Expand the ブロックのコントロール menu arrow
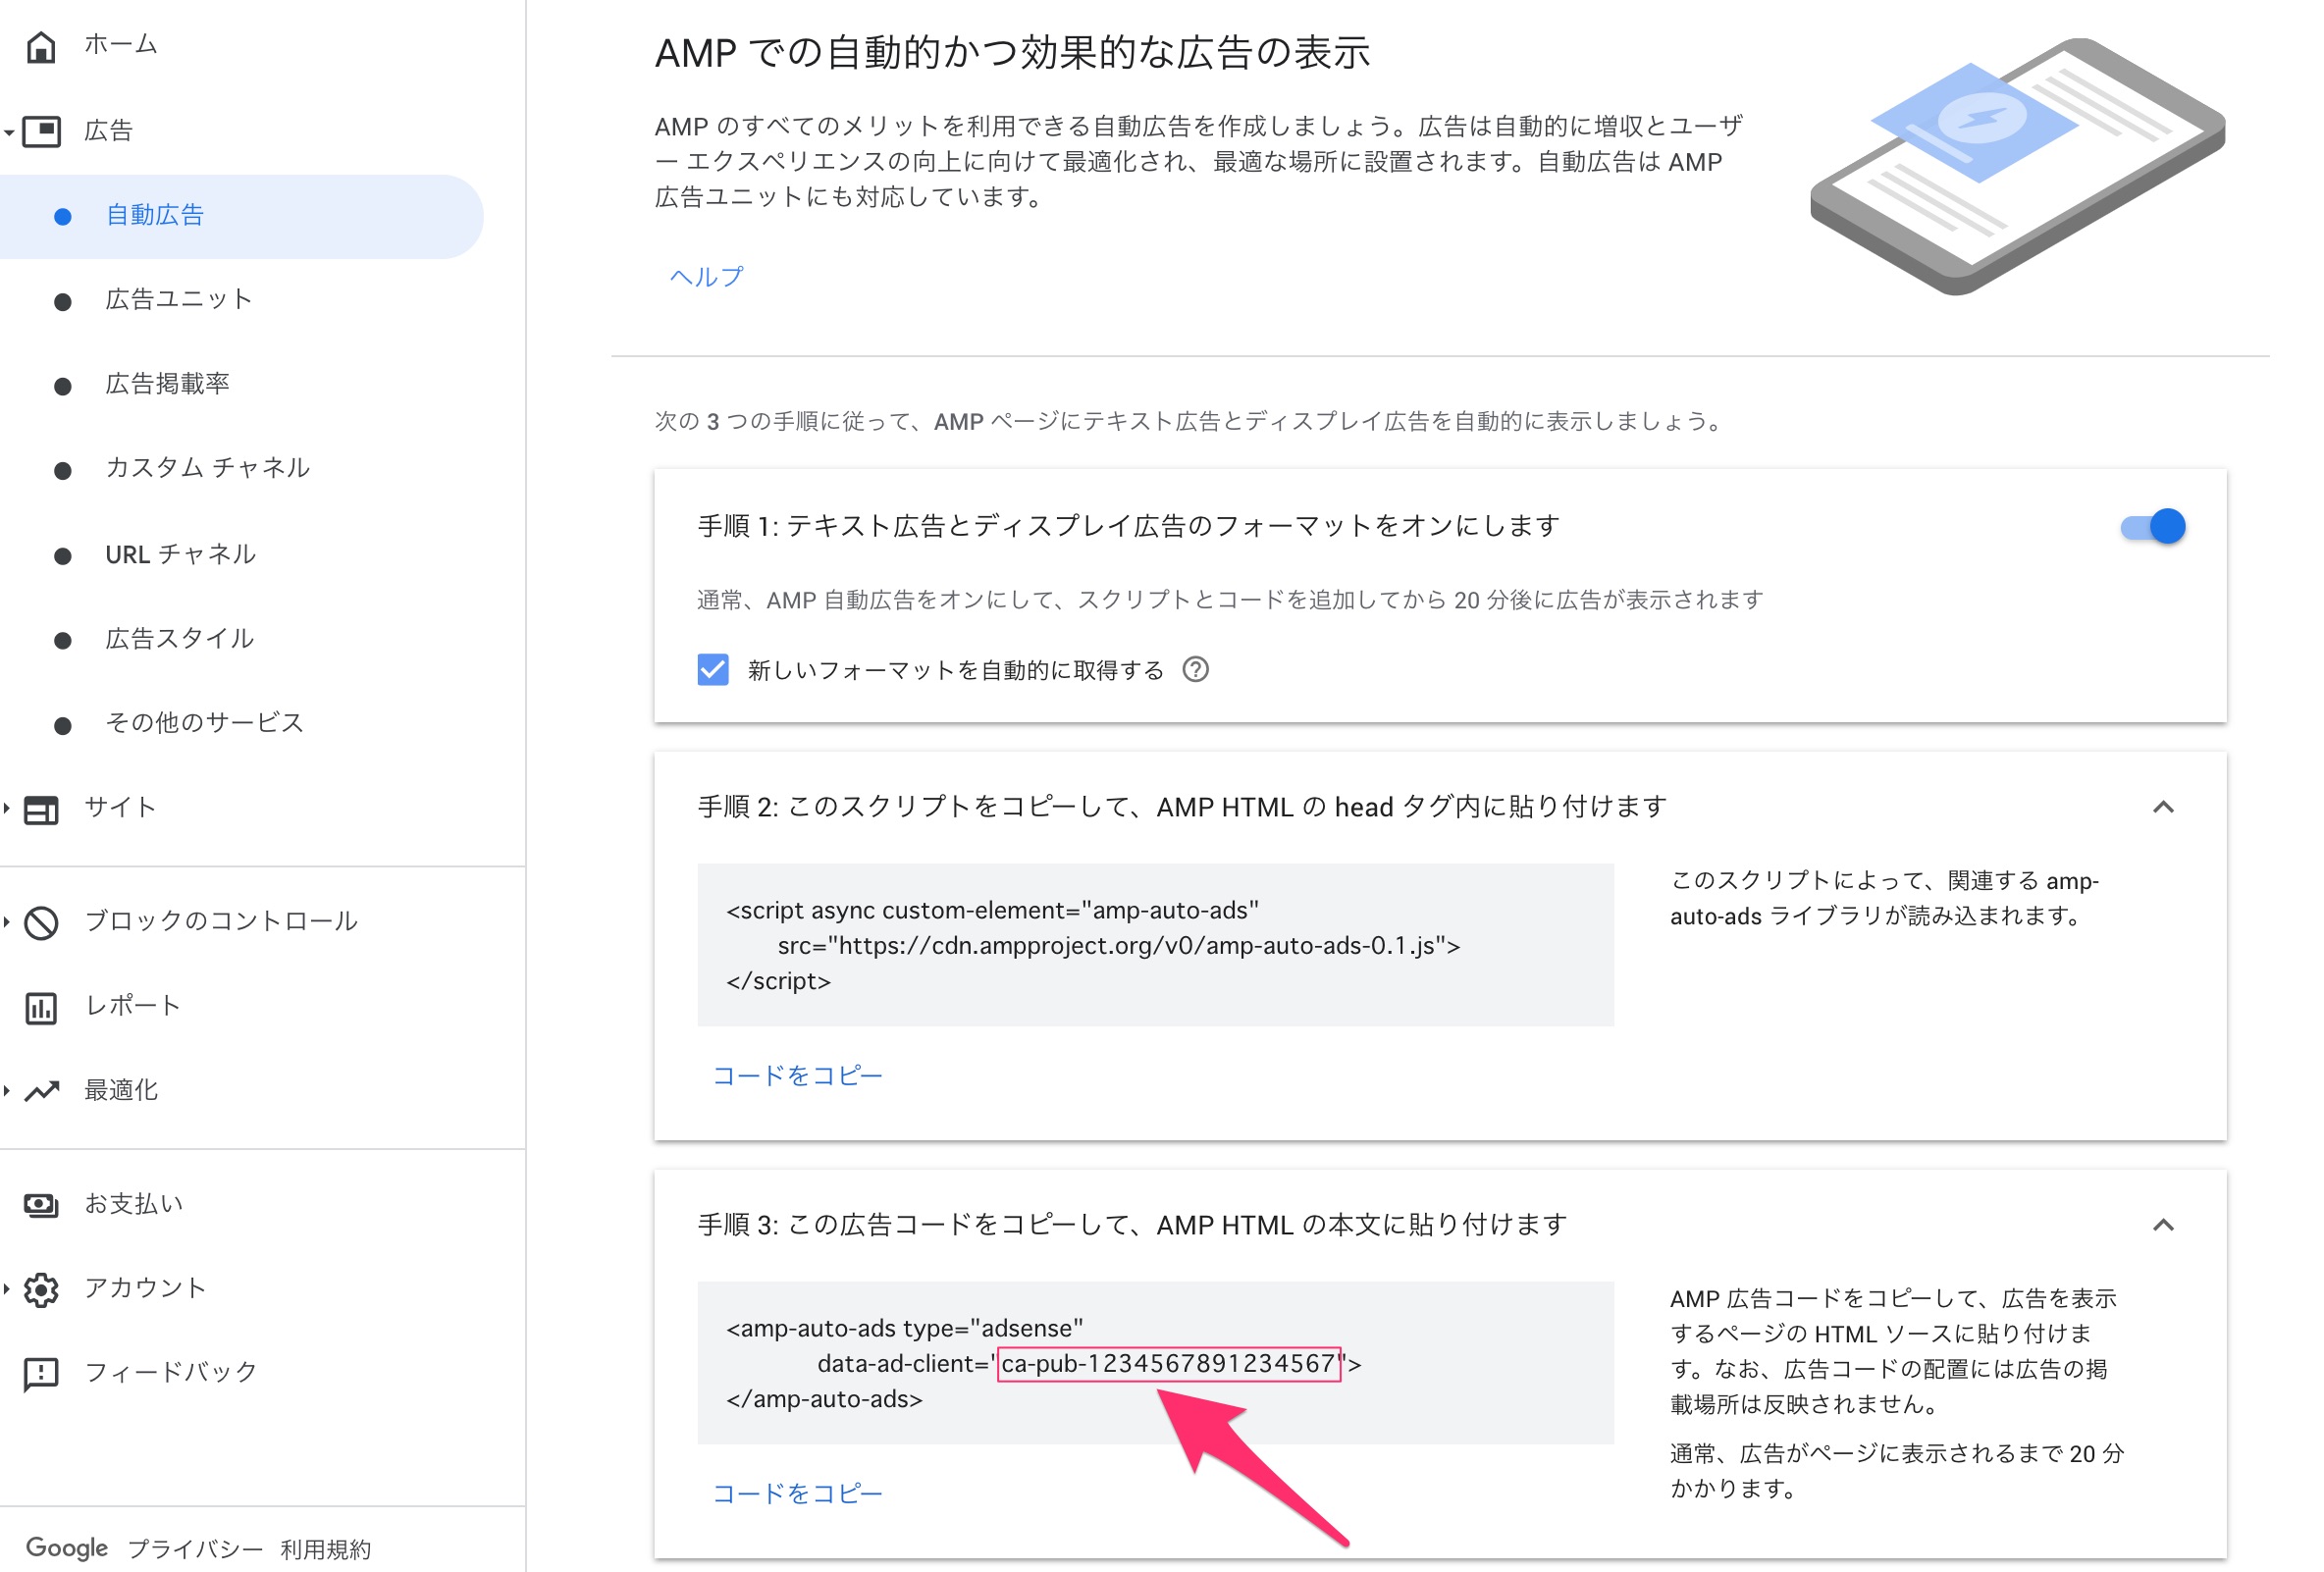Screen dimensions: 2324x1572 (x=7, y=922)
